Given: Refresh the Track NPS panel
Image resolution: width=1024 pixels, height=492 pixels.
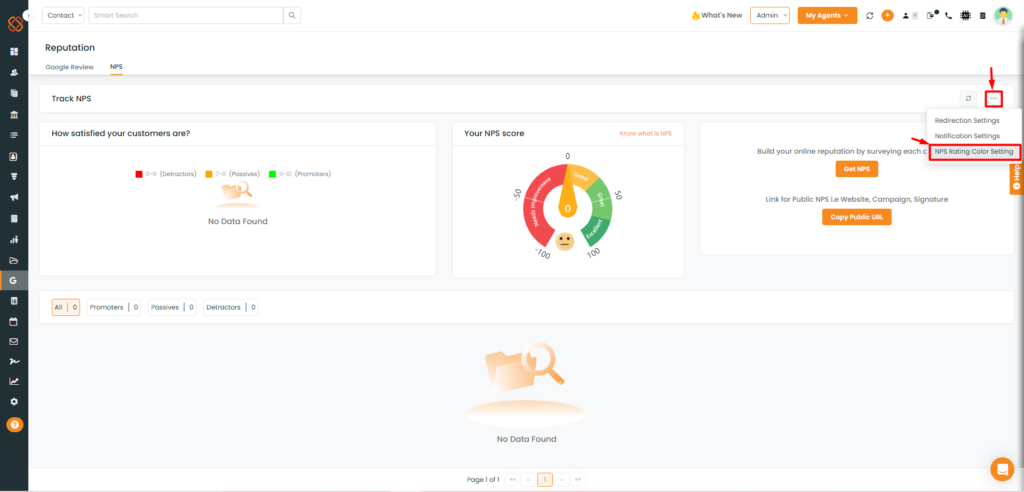Looking at the screenshot, I should coord(968,99).
